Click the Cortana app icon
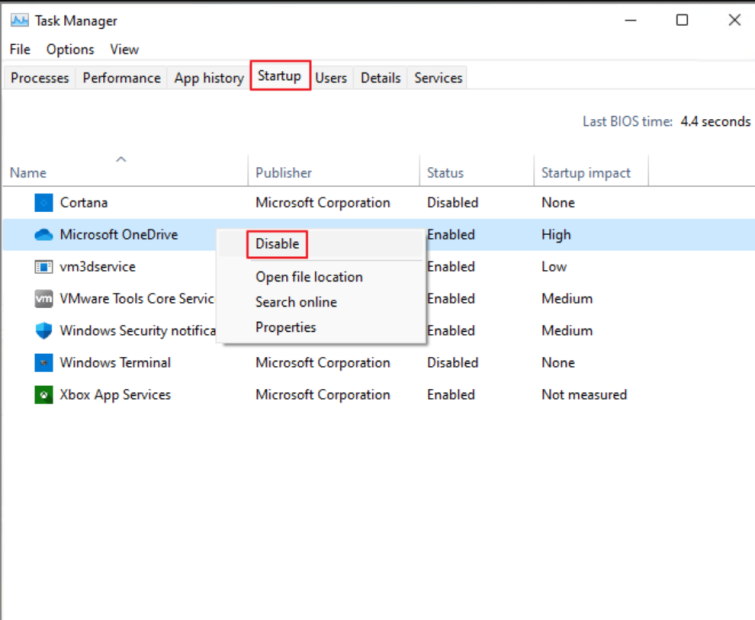The height and width of the screenshot is (620, 755). coord(44,203)
